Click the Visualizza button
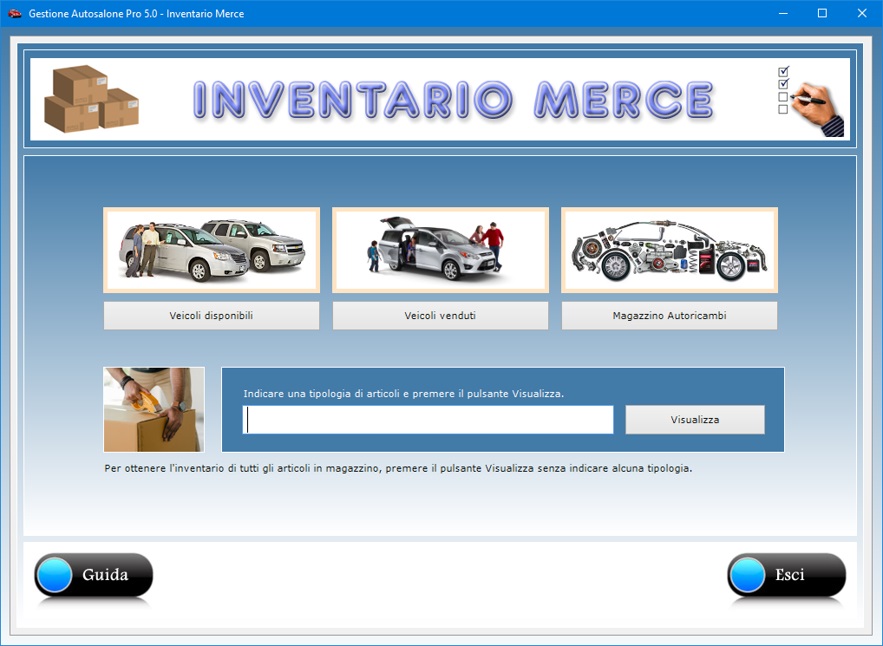The image size is (883, 646). [x=695, y=420]
